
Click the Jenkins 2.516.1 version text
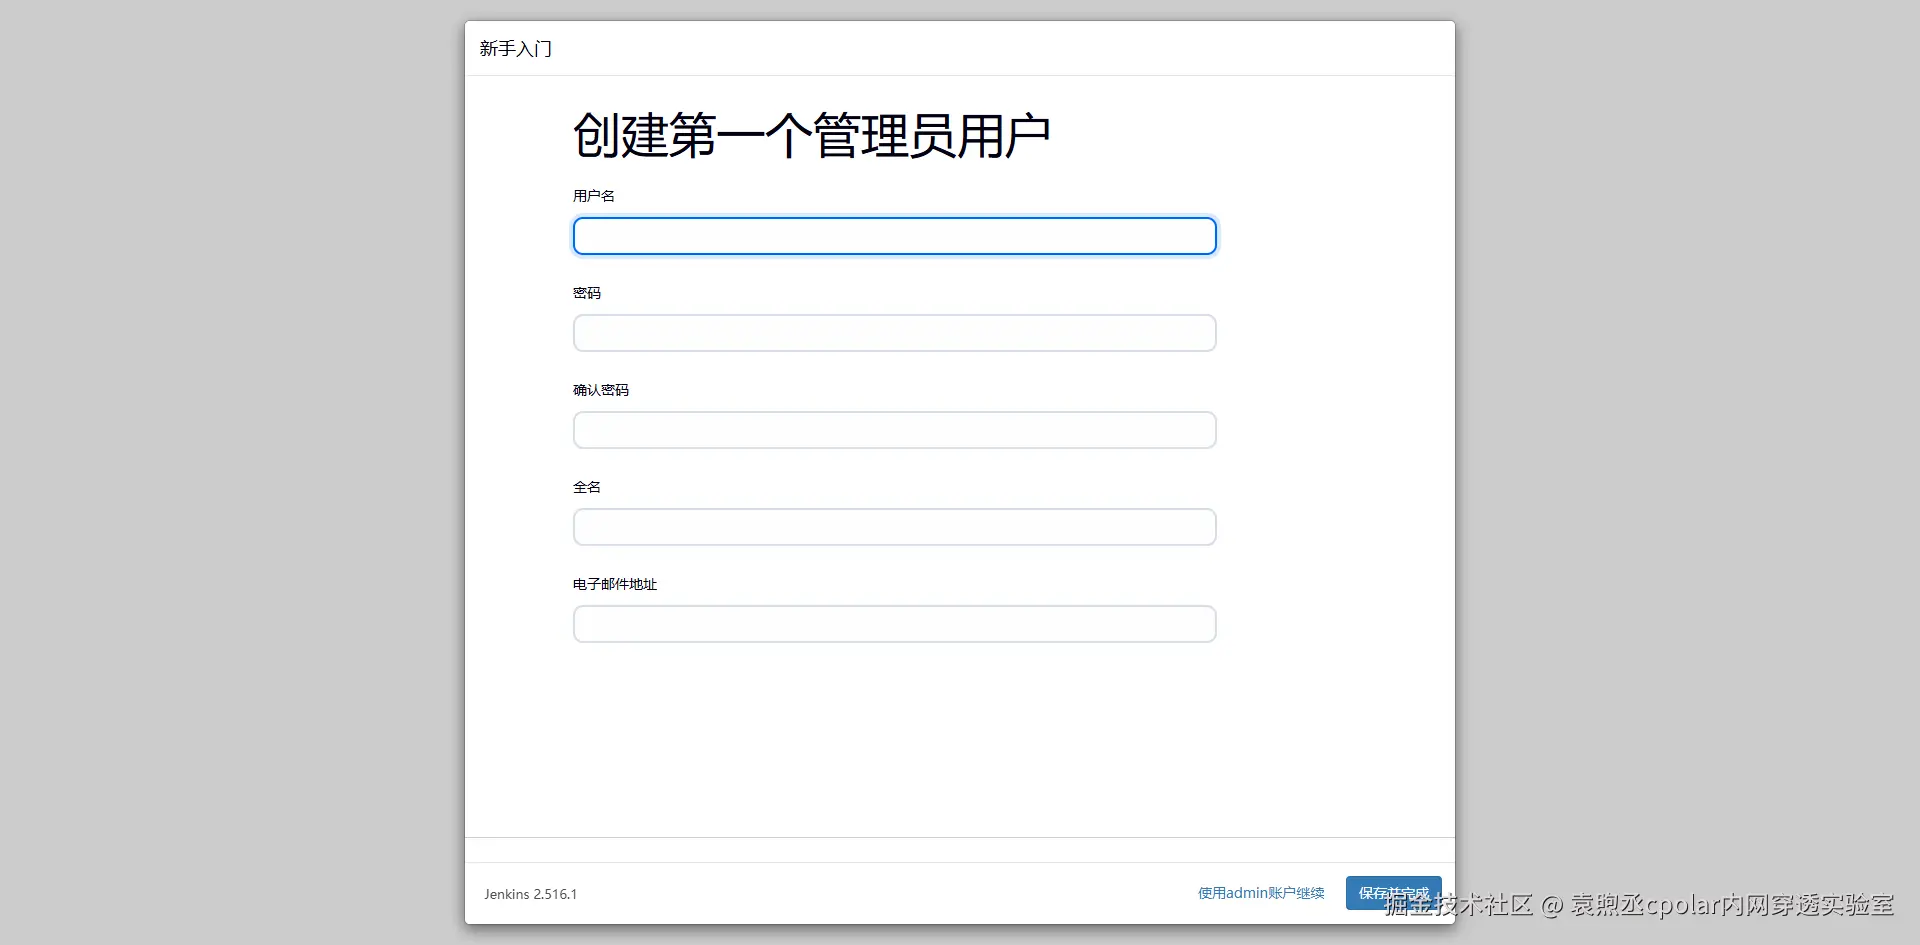coord(531,894)
